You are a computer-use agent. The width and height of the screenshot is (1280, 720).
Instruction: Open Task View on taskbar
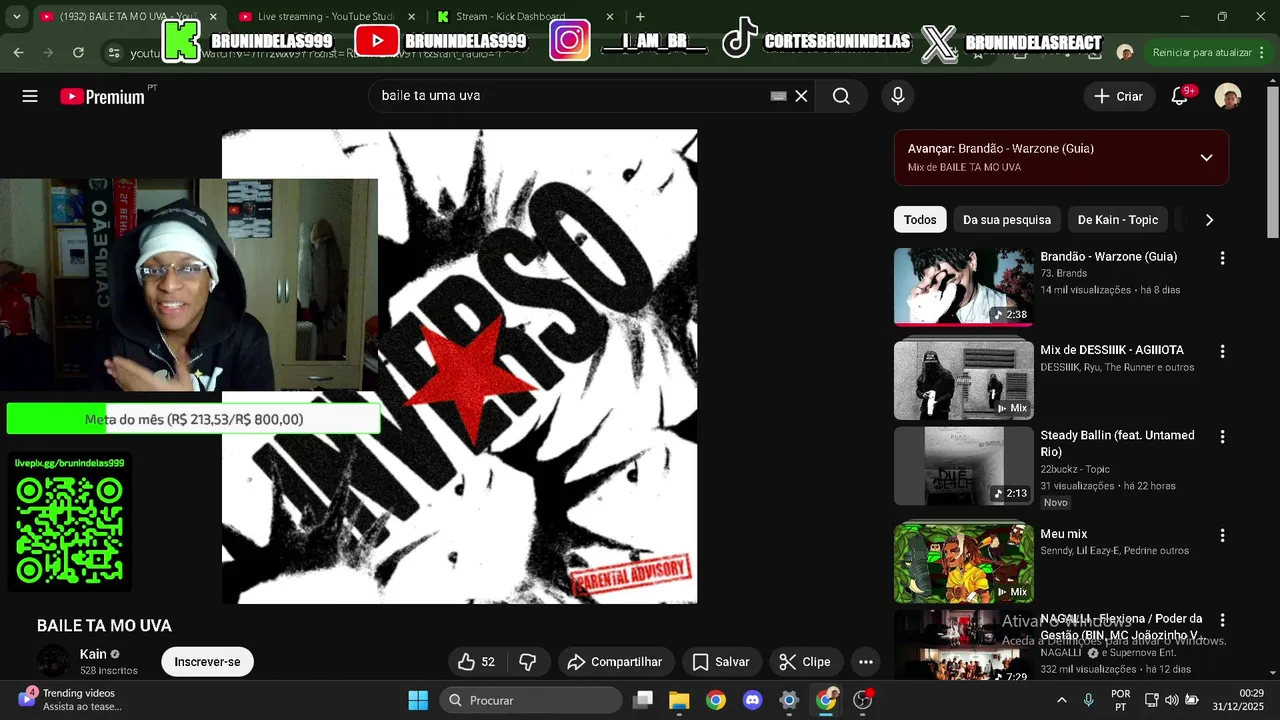(643, 700)
